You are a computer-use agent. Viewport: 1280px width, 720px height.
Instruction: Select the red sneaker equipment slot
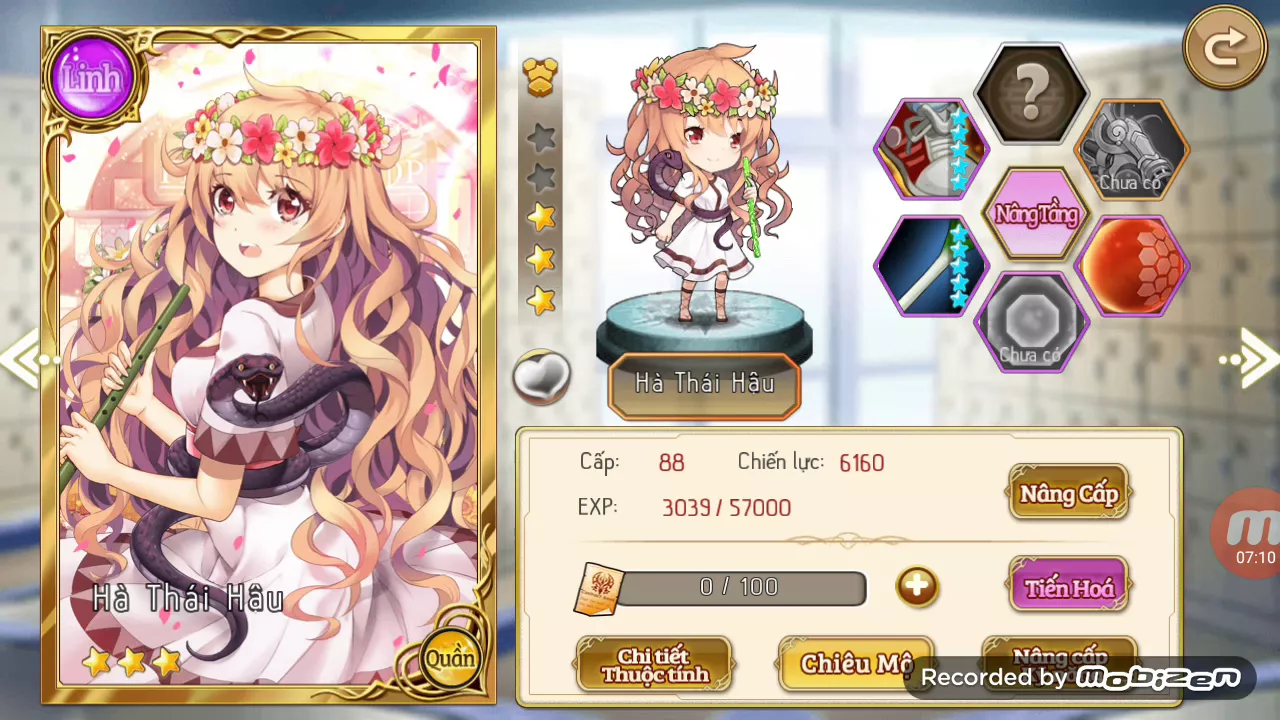point(931,149)
